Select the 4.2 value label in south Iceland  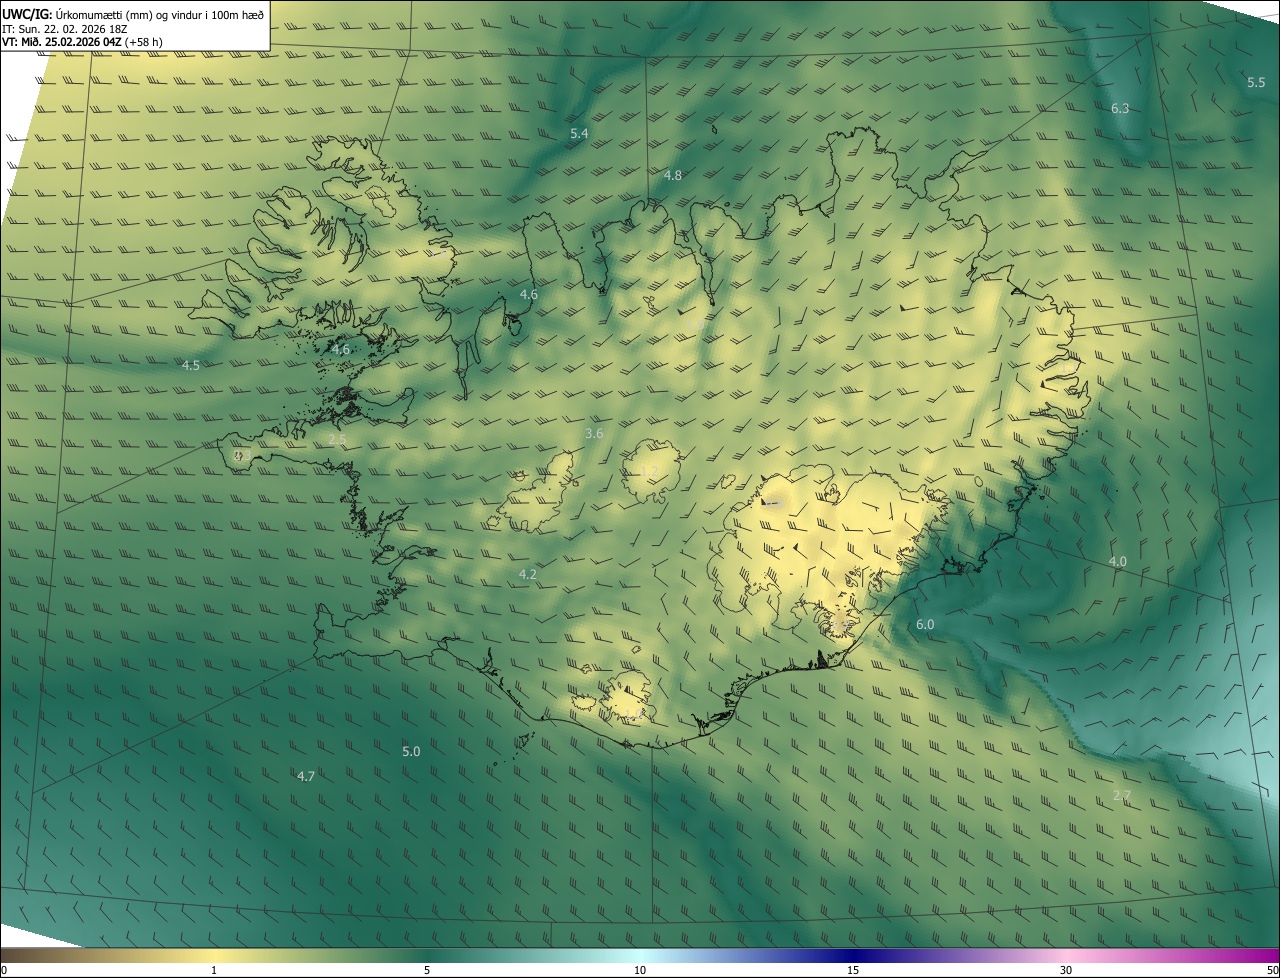528,574
